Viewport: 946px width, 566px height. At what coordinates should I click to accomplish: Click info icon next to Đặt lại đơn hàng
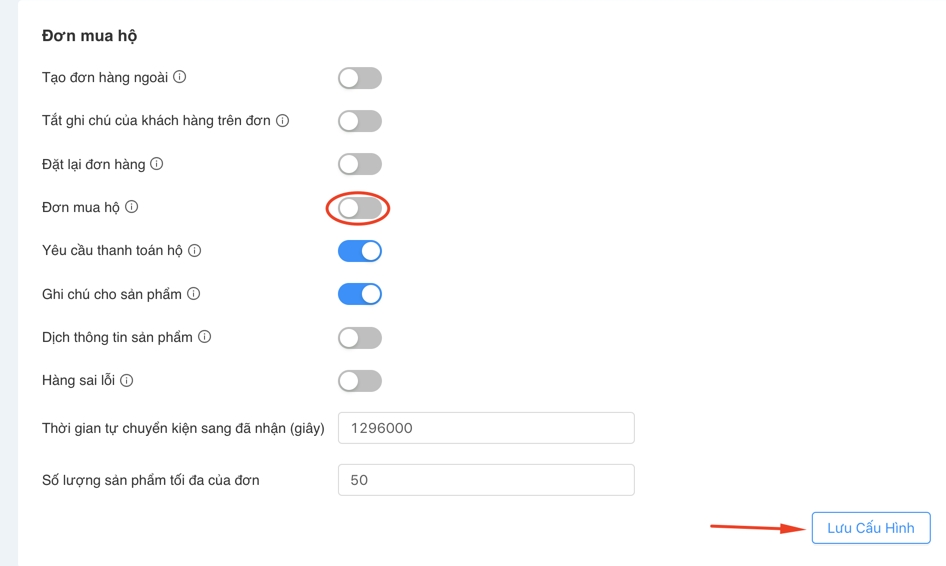point(157,164)
